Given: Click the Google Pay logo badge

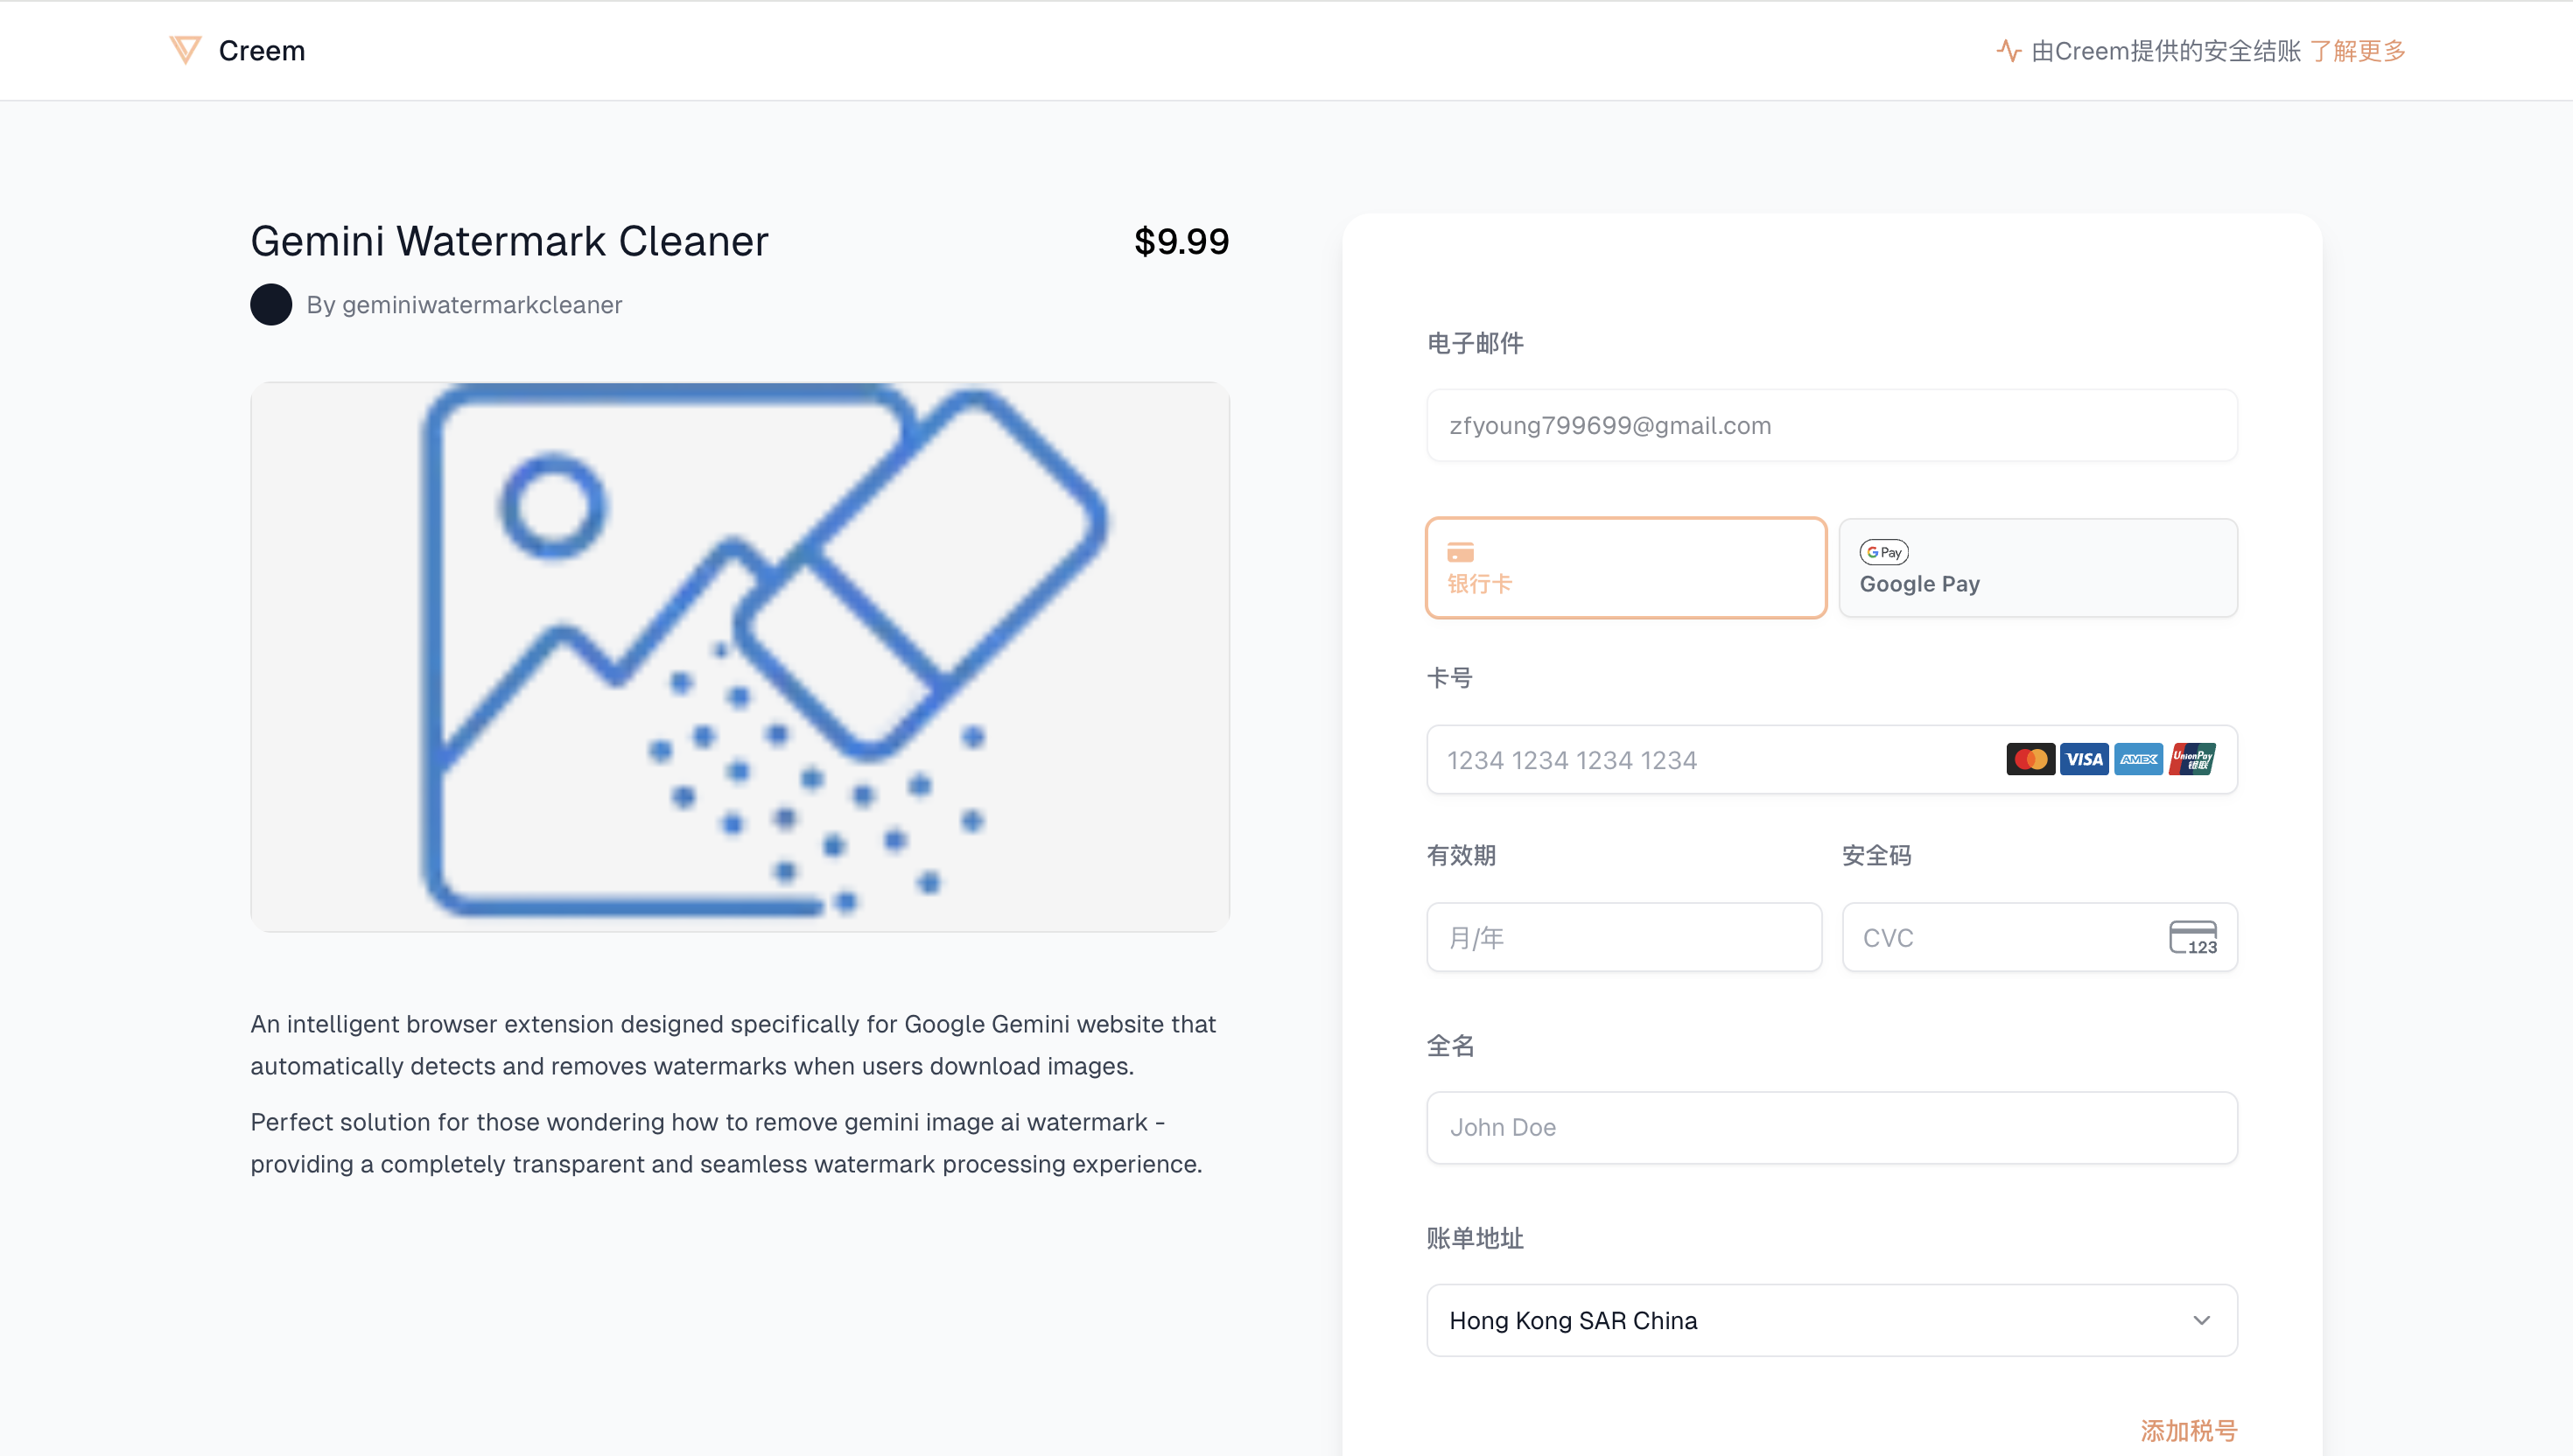Looking at the screenshot, I should pos(1884,552).
